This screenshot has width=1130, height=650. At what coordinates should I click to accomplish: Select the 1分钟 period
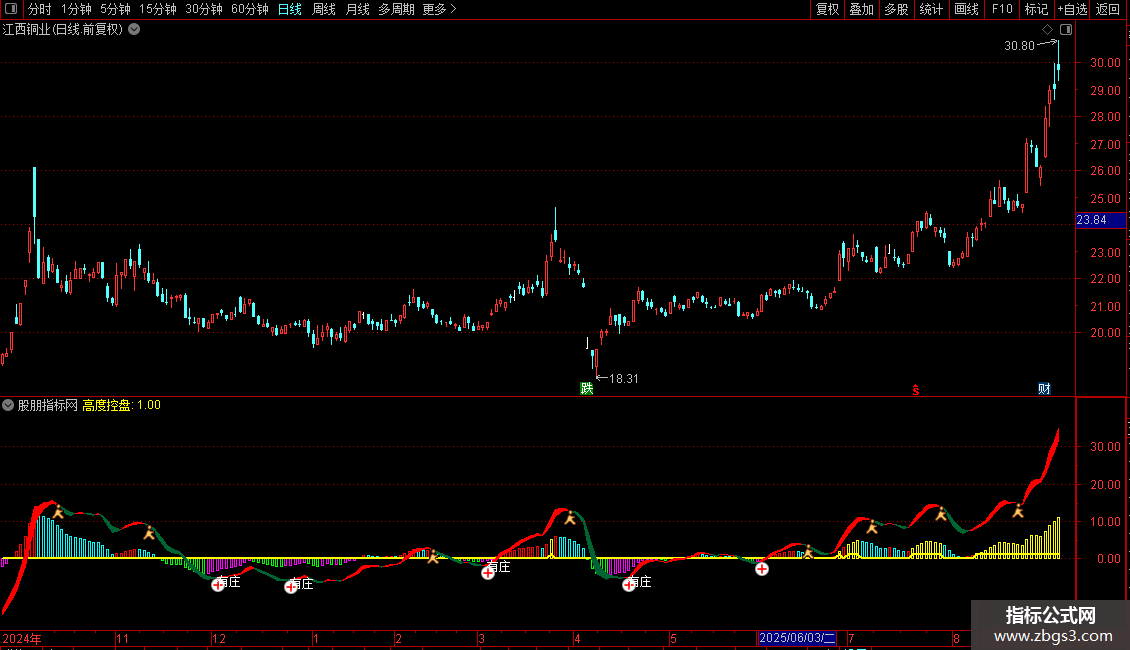tap(76, 9)
